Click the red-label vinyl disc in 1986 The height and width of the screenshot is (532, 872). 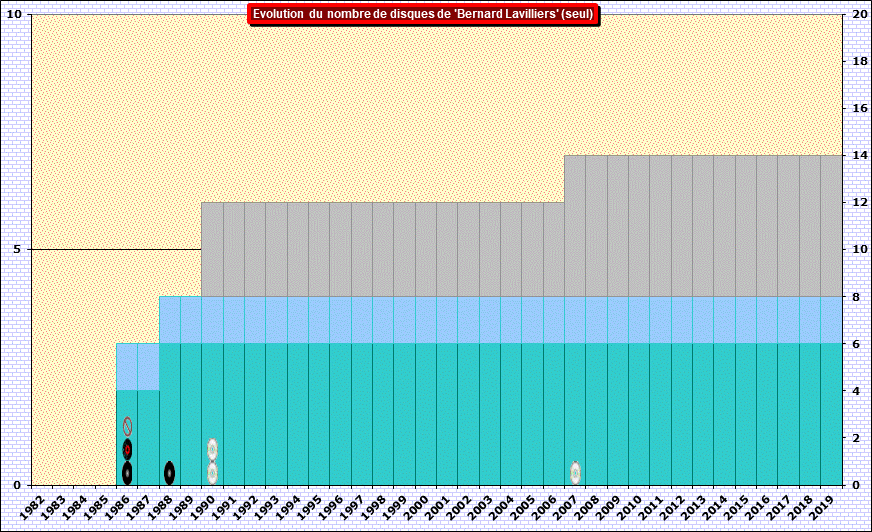pos(127,449)
